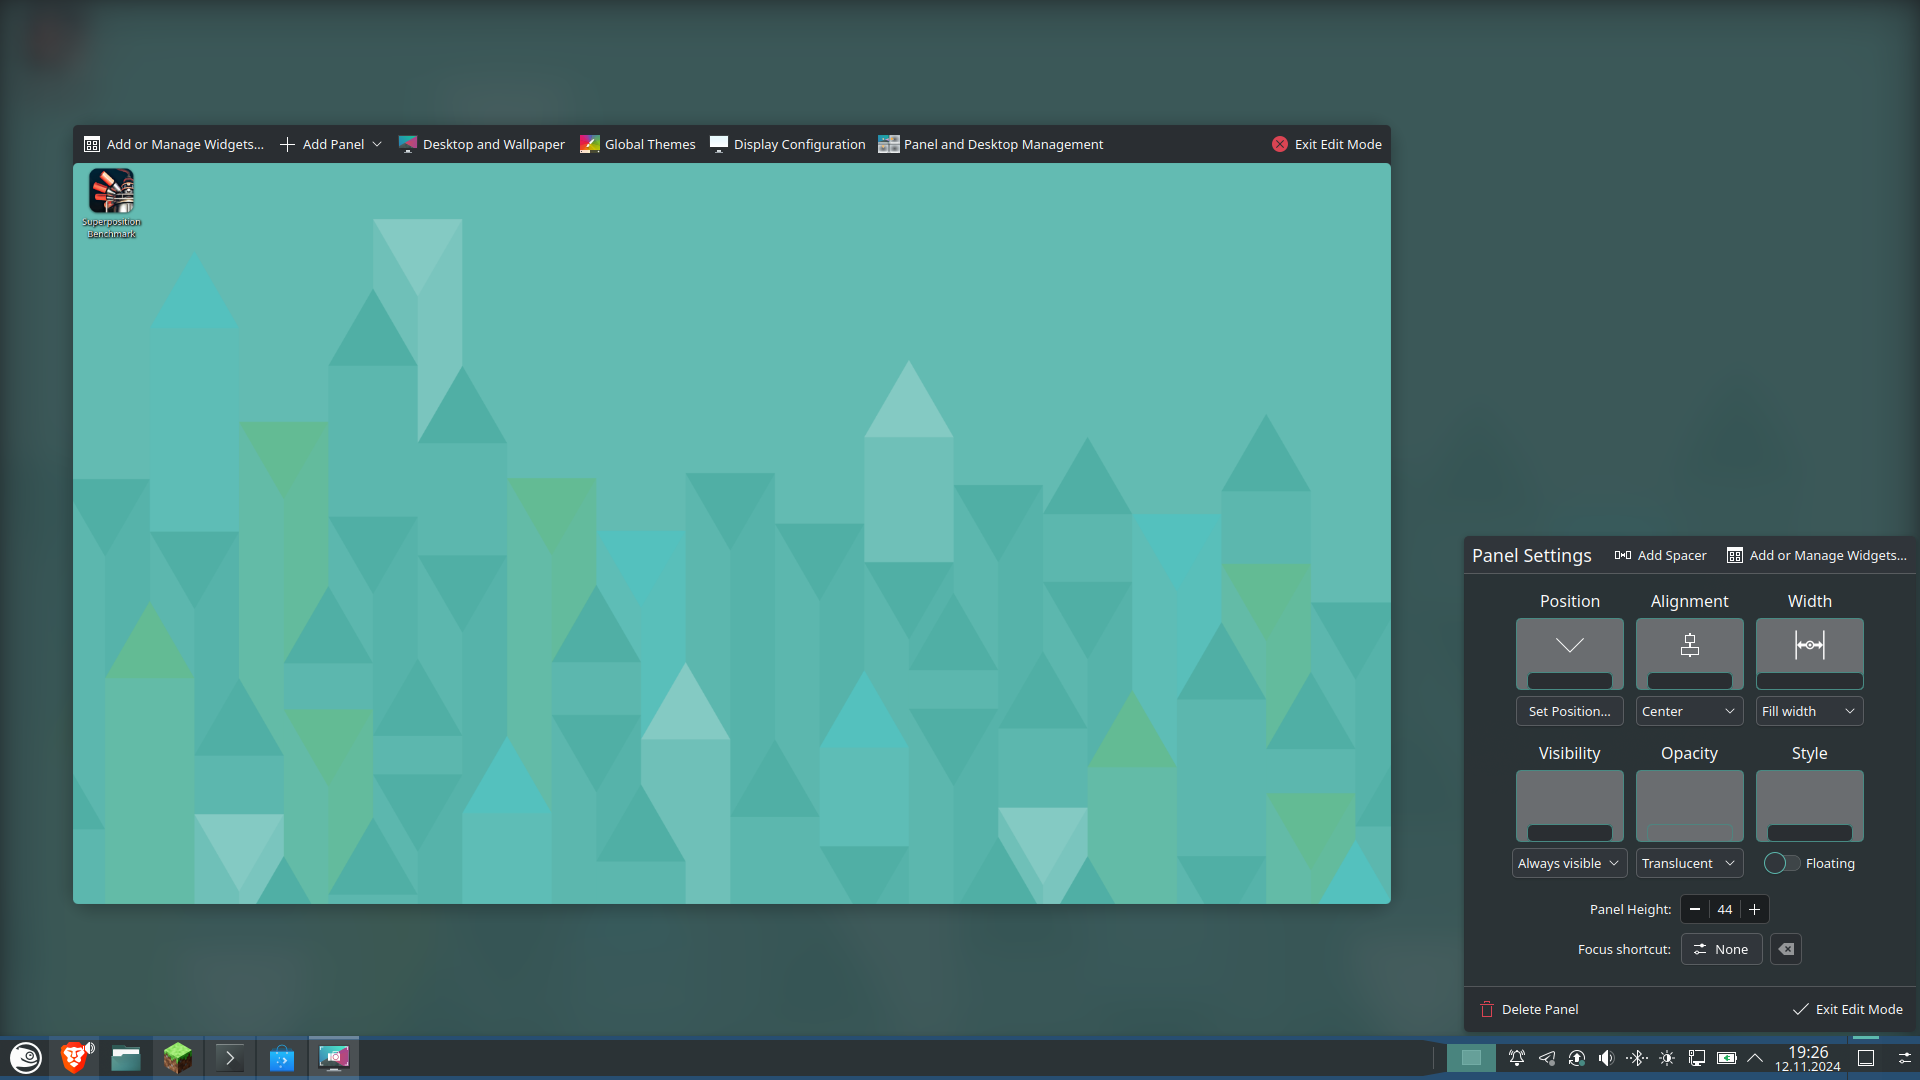Image resolution: width=1920 pixels, height=1080 pixels.
Task: Toggle the Floating panel switch
Action: point(1781,863)
